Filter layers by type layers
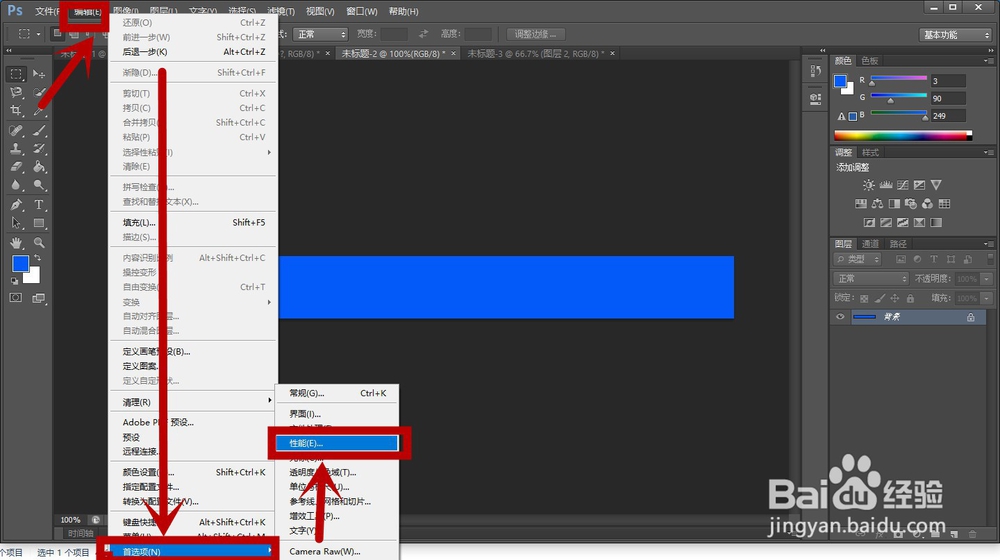 coord(934,260)
